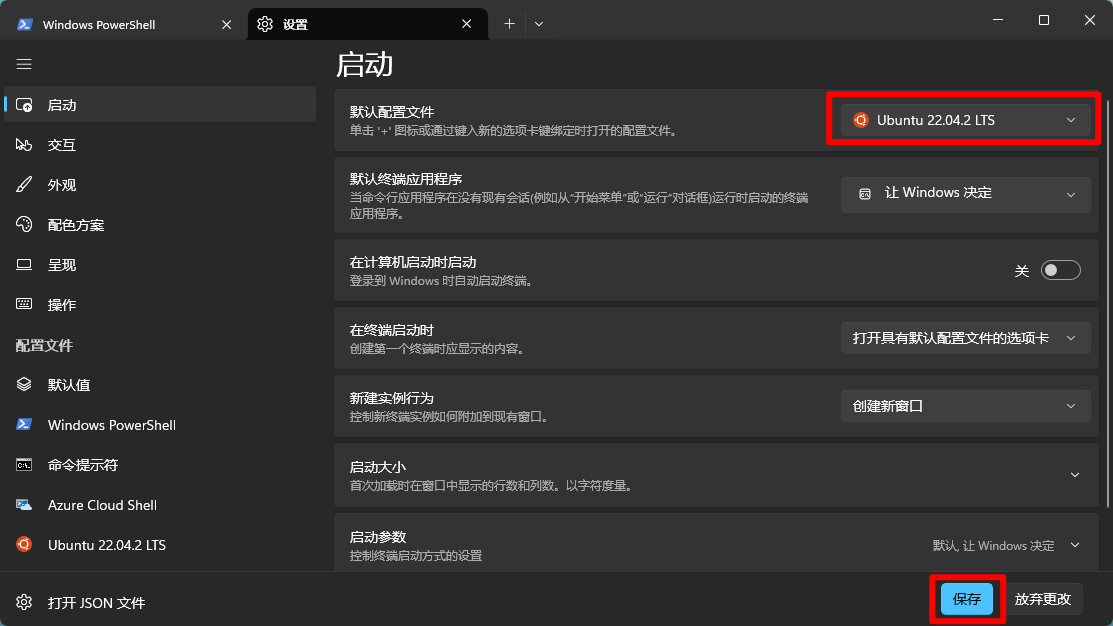Click the command prompt (命令提示符) icon
The image size is (1113, 626).
(x=24, y=465)
